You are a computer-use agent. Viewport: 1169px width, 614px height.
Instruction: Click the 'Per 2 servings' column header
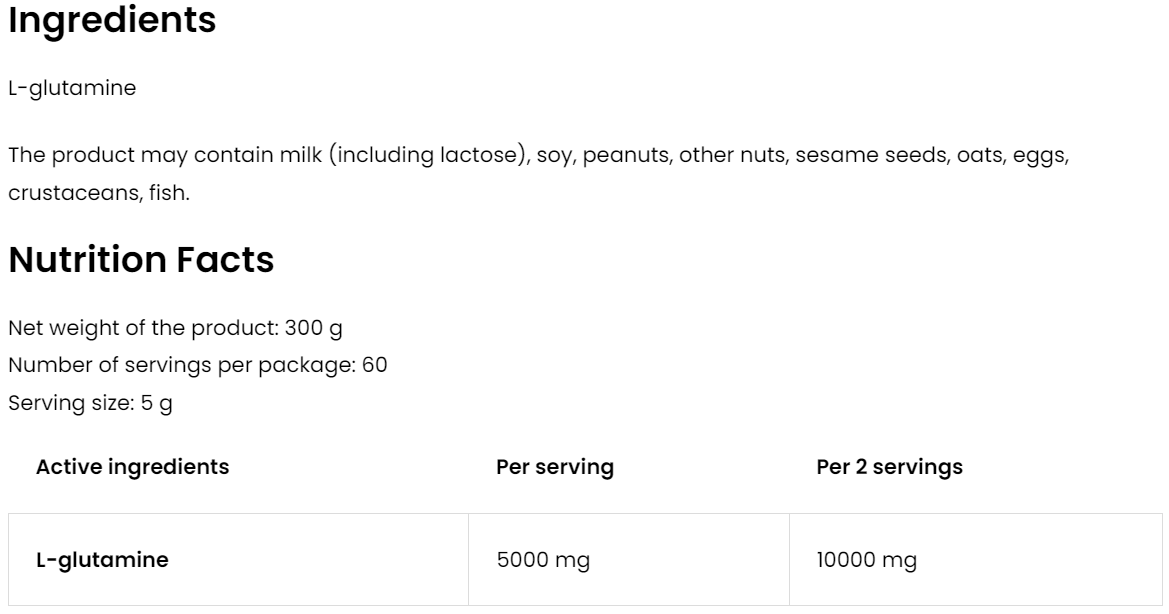point(889,467)
